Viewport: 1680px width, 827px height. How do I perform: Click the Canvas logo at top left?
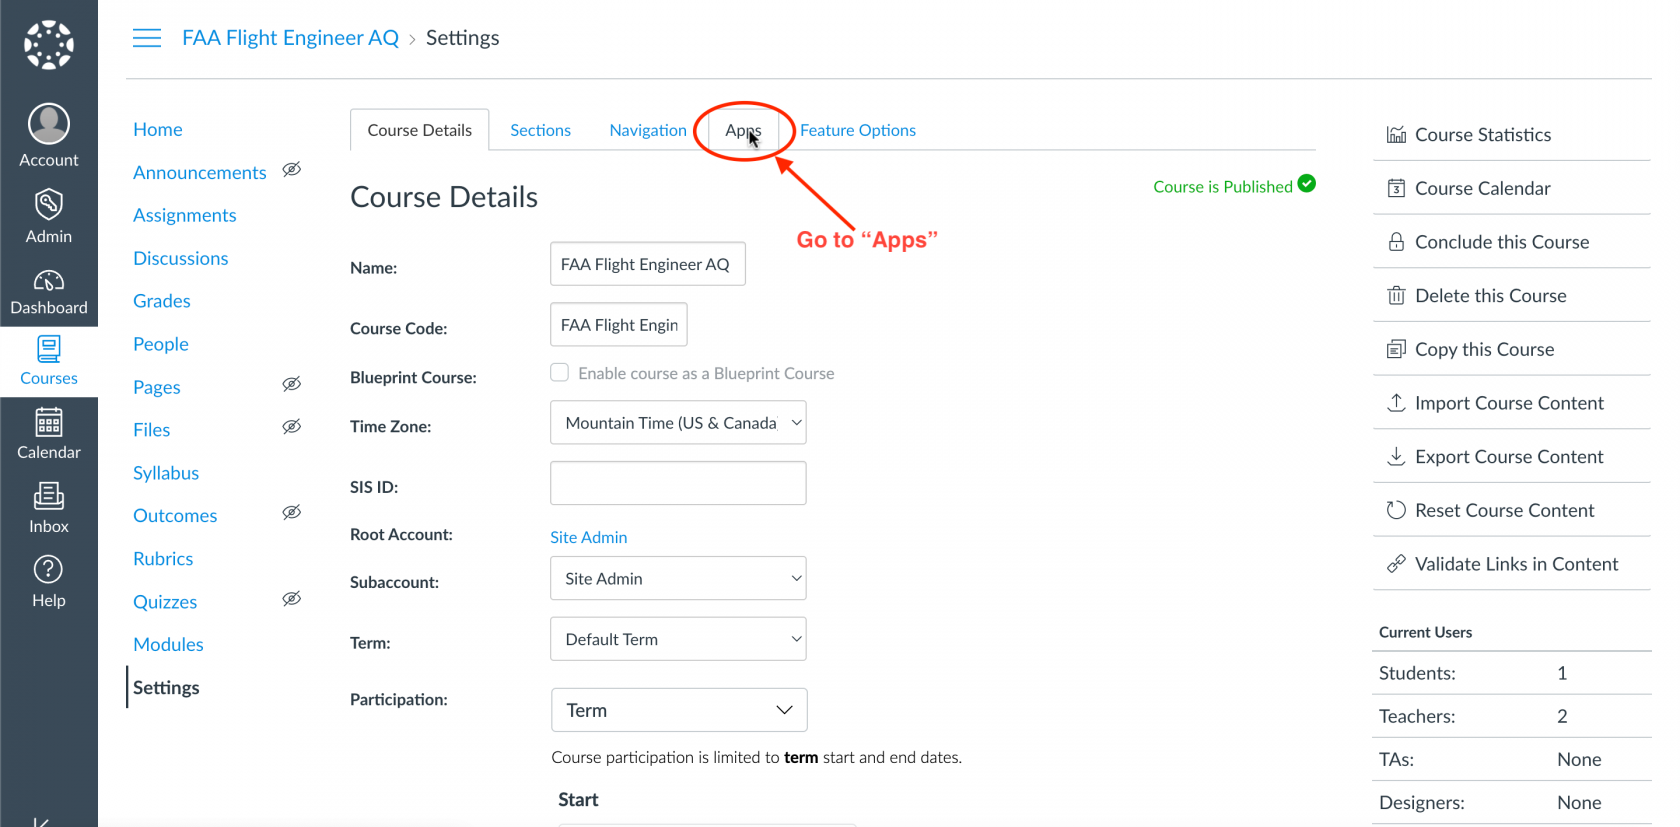48,45
